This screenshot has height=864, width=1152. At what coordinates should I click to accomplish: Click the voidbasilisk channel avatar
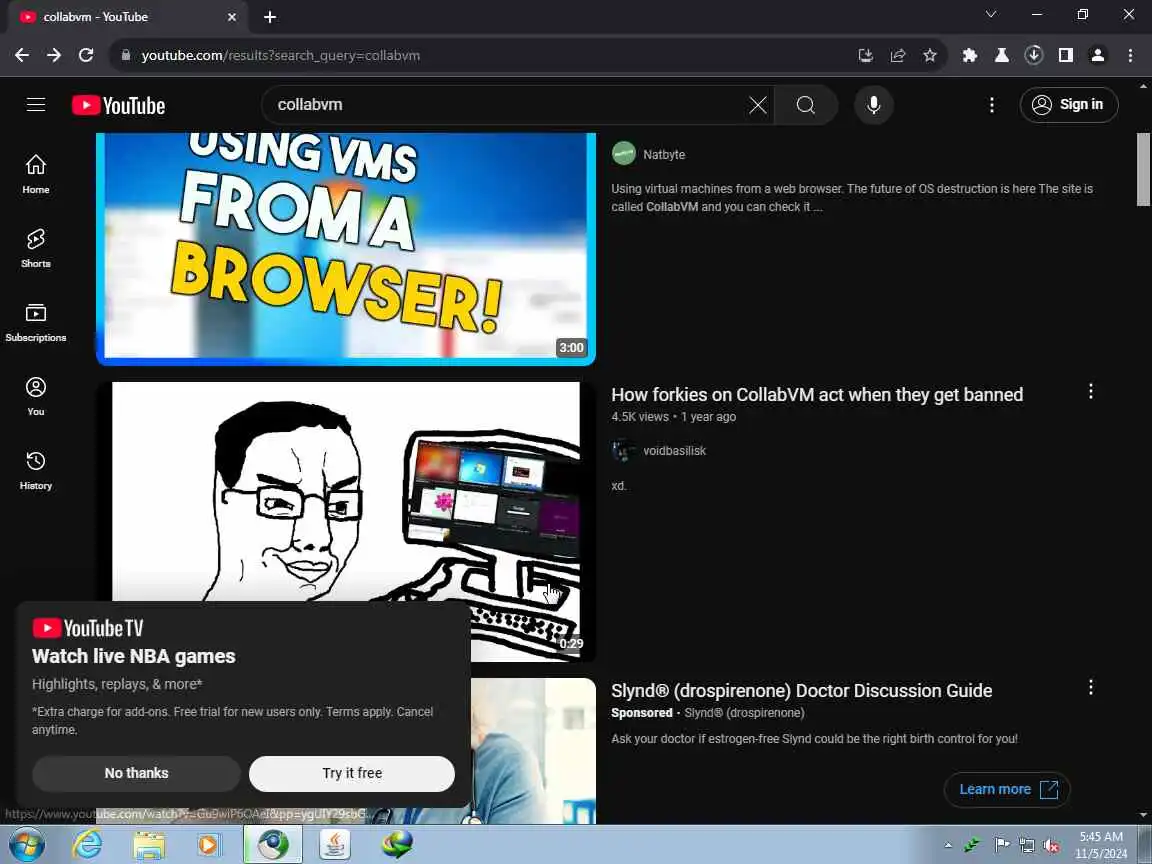click(x=624, y=450)
